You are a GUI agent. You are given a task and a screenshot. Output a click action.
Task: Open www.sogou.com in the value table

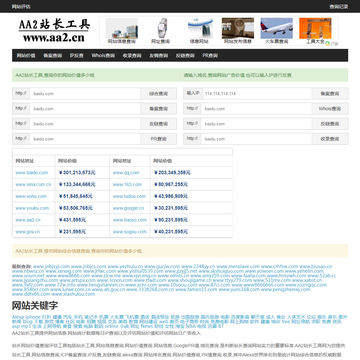pyautogui.click(x=130, y=232)
